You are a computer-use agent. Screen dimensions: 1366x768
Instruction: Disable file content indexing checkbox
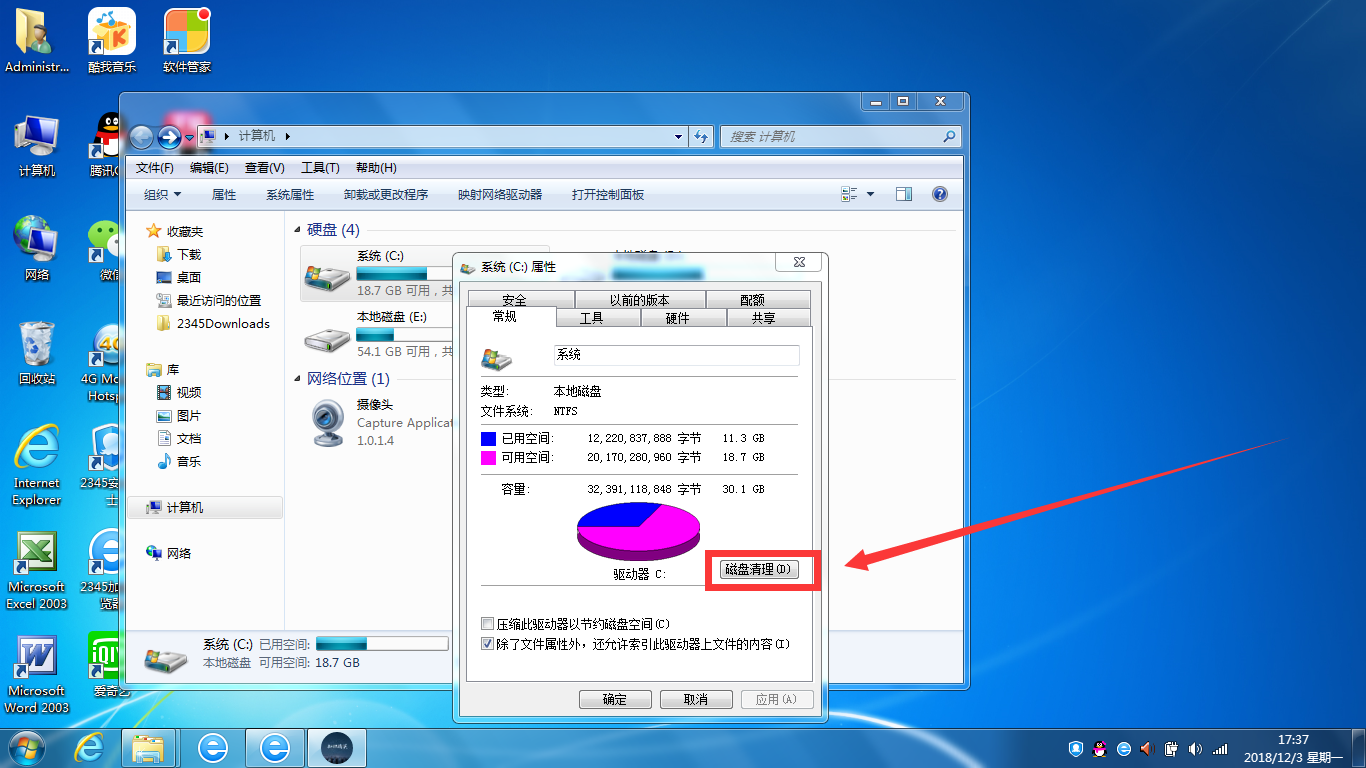coord(488,643)
